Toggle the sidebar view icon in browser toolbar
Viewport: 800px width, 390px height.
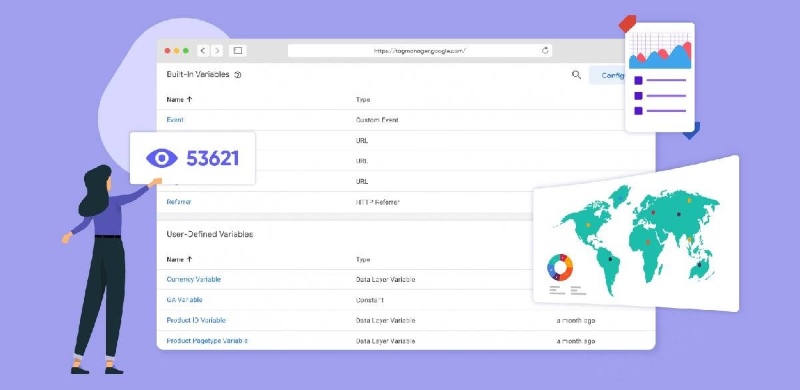coord(238,51)
